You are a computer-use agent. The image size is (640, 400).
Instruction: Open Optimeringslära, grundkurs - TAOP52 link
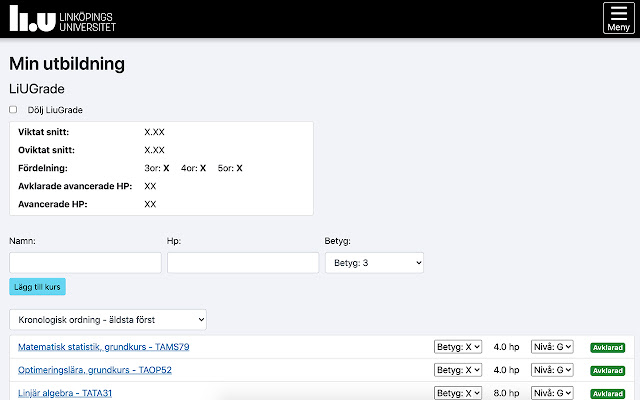coord(95,370)
